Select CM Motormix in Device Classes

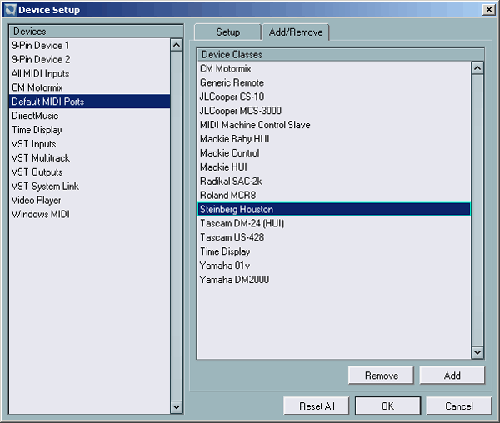click(334, 69)
